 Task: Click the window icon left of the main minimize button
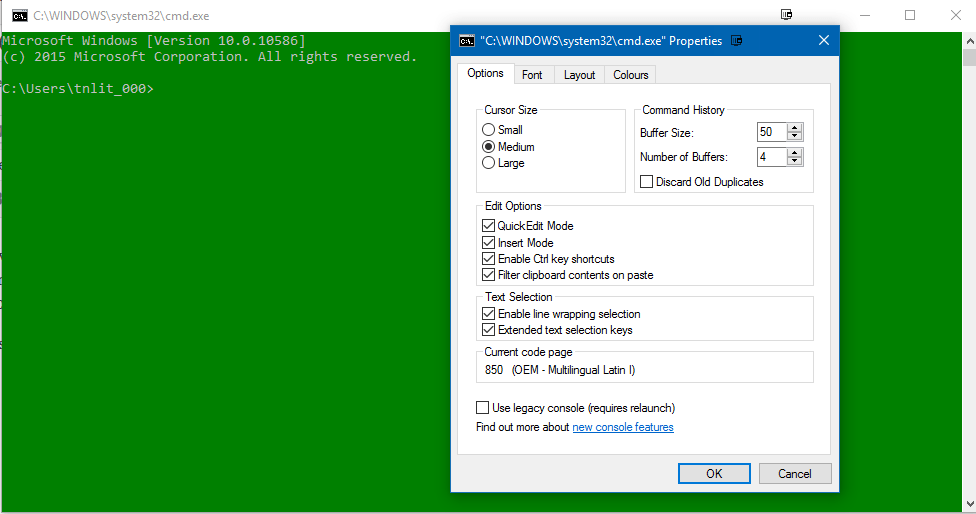(x=786, y=14)
